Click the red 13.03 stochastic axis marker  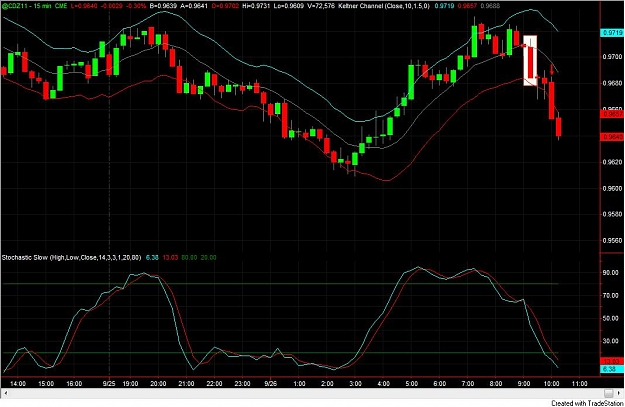pyautogui.click(x=612, y=362)
